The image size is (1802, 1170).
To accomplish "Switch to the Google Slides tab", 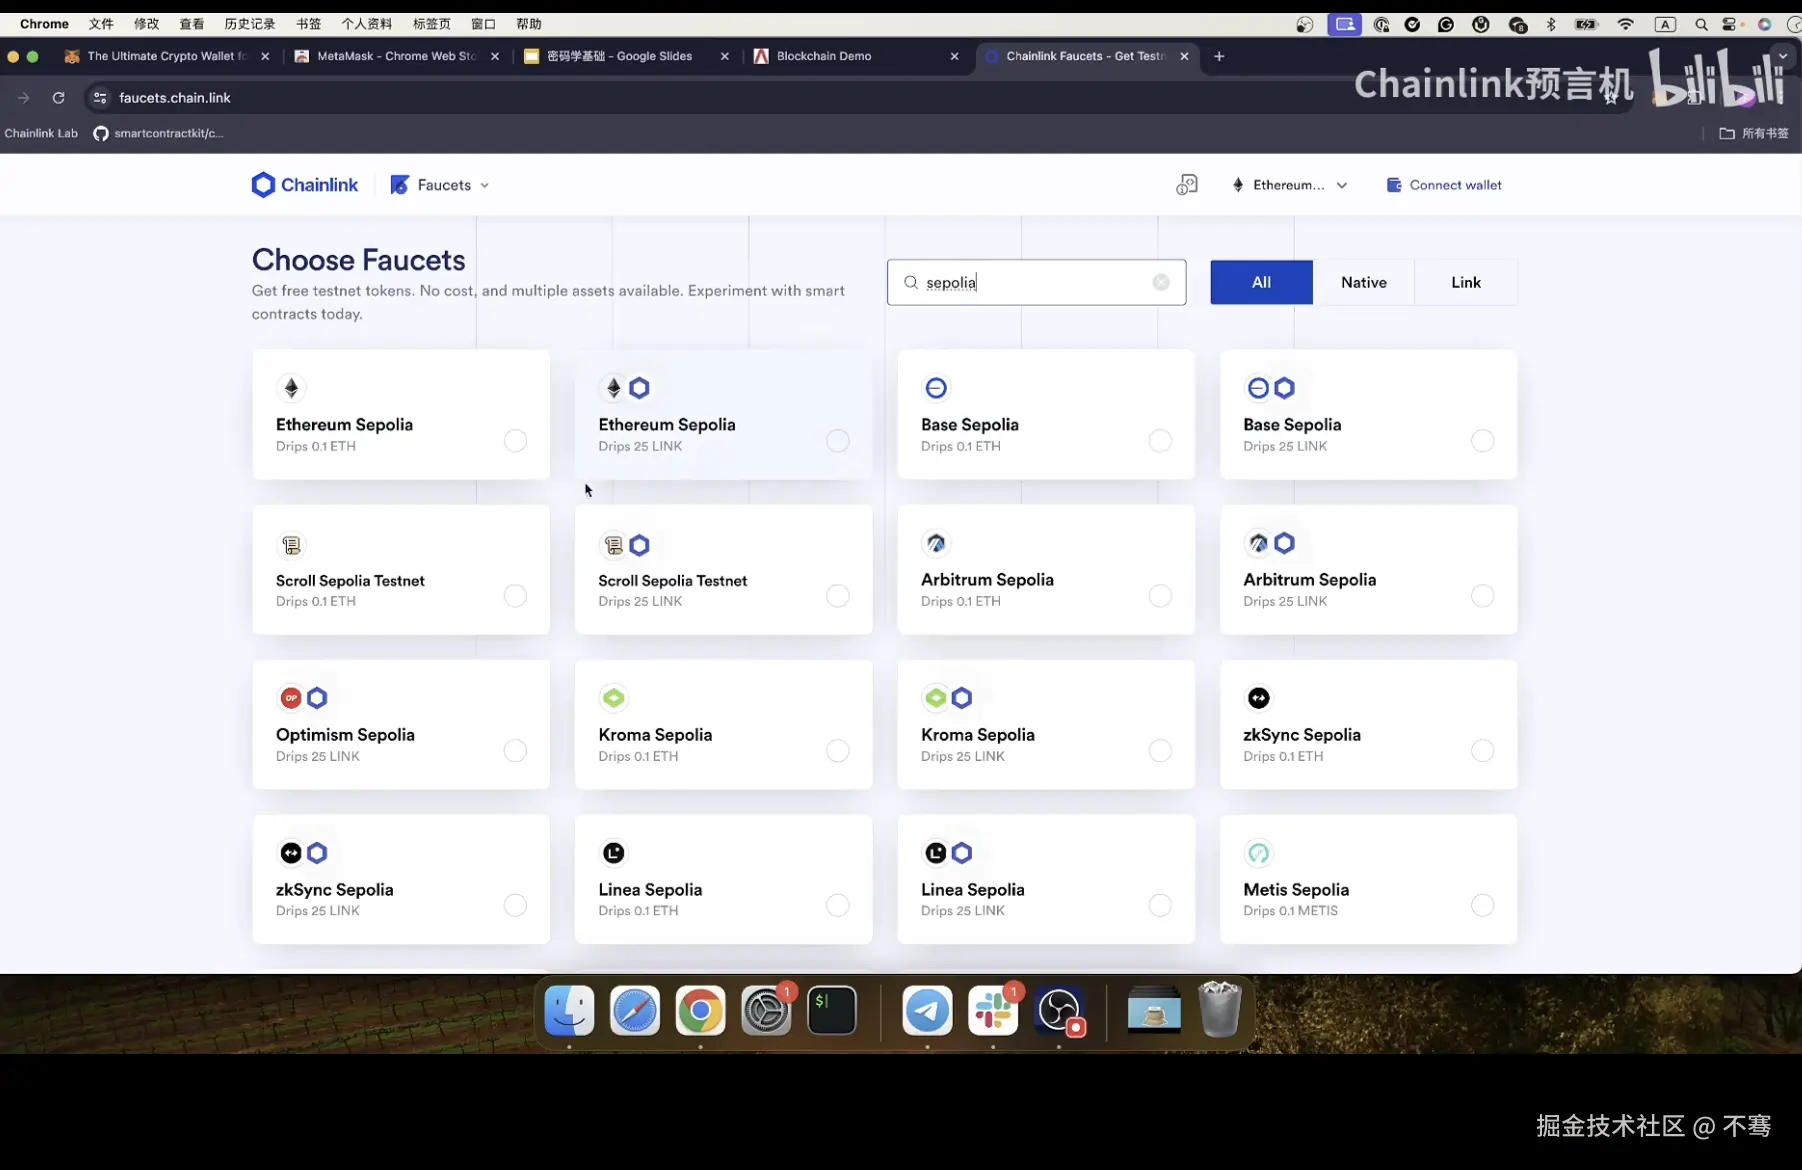I will click(x=620, y=56).
